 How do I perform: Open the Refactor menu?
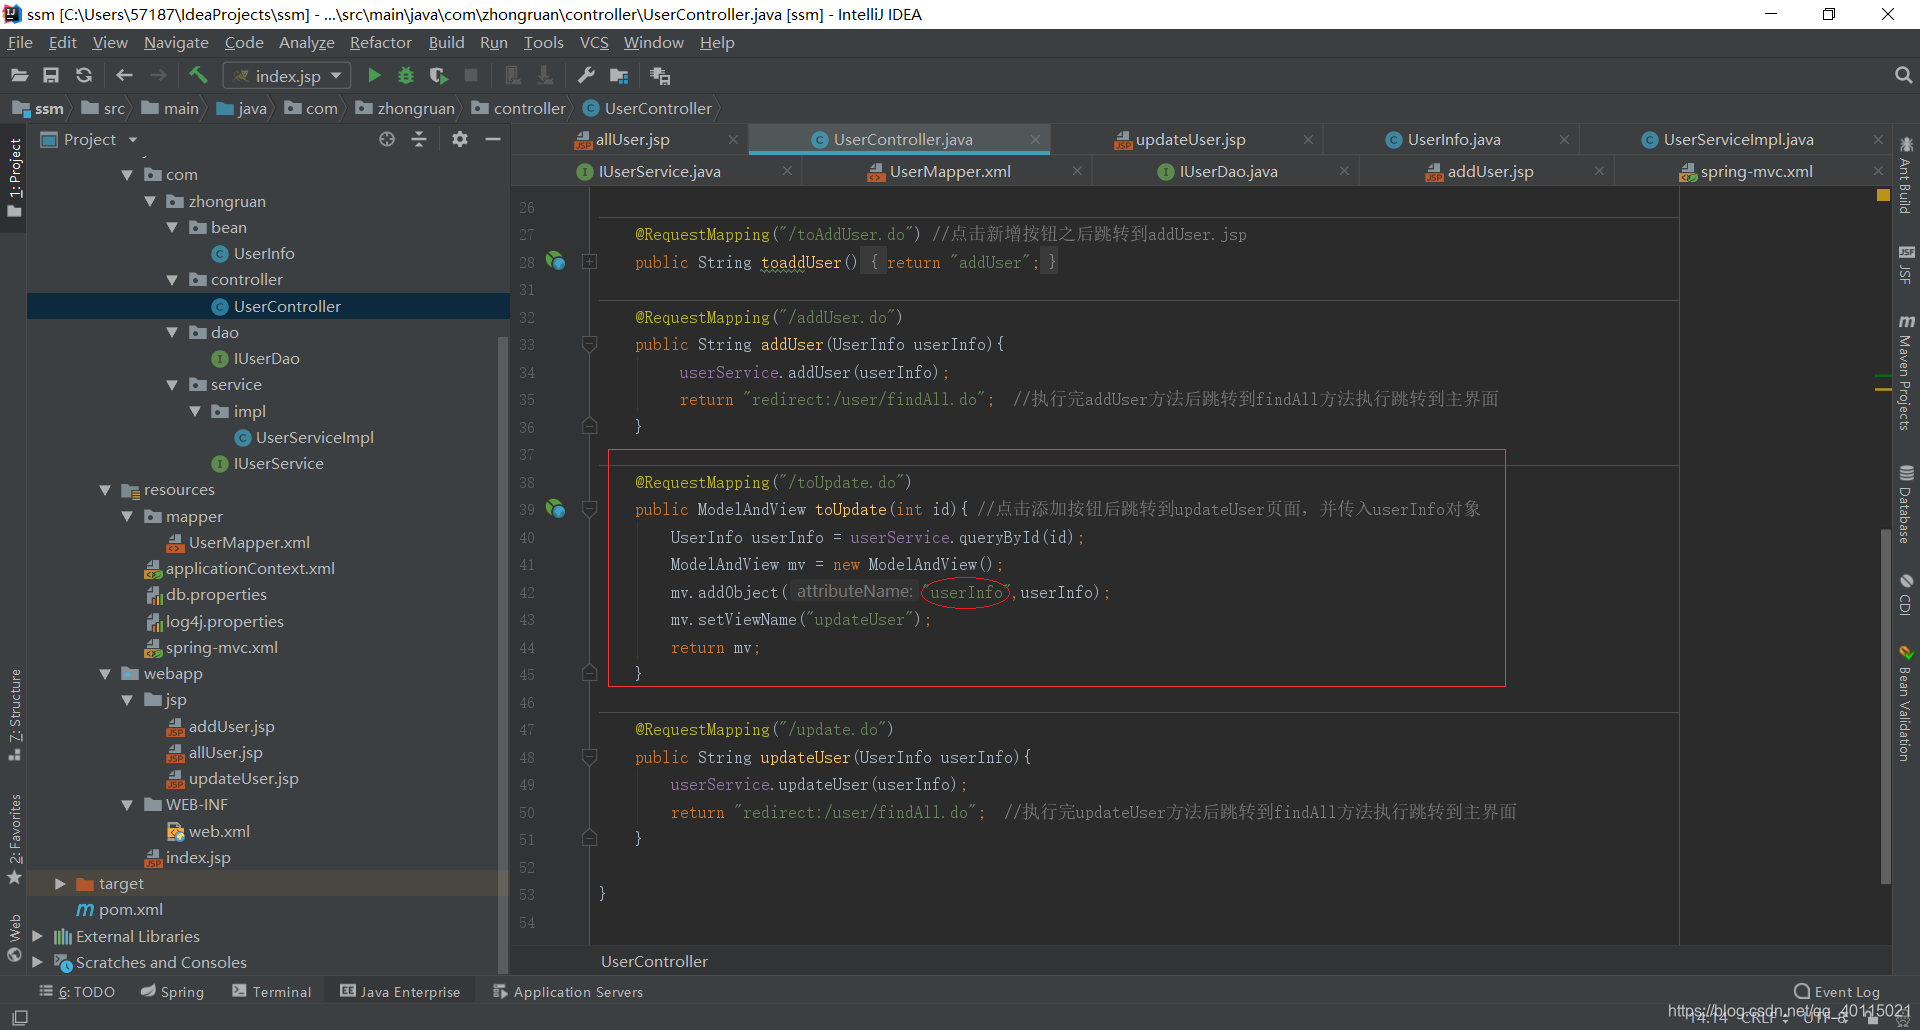(380, 43)
